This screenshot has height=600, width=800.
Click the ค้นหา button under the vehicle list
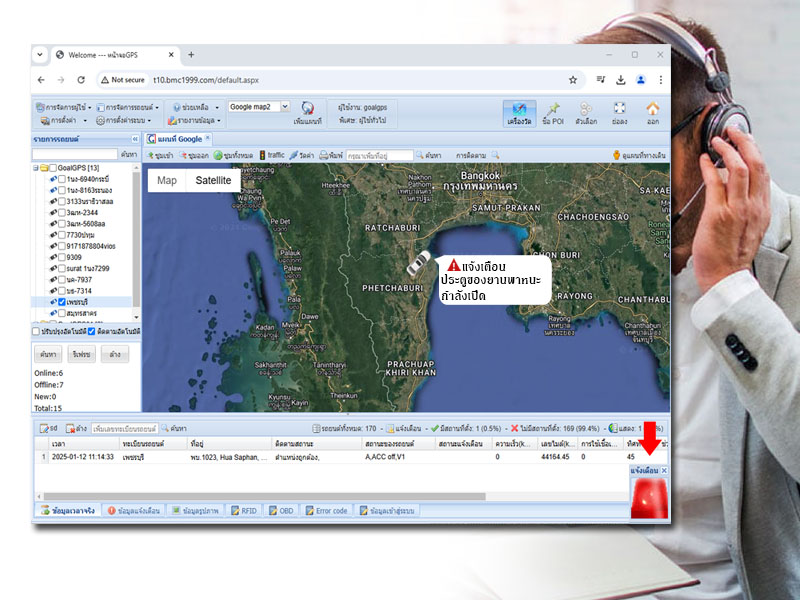click(x=48, y=354)
